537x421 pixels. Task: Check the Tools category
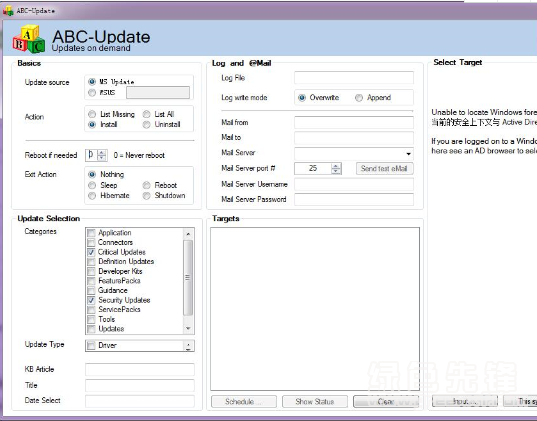click(x=91, y=319)
